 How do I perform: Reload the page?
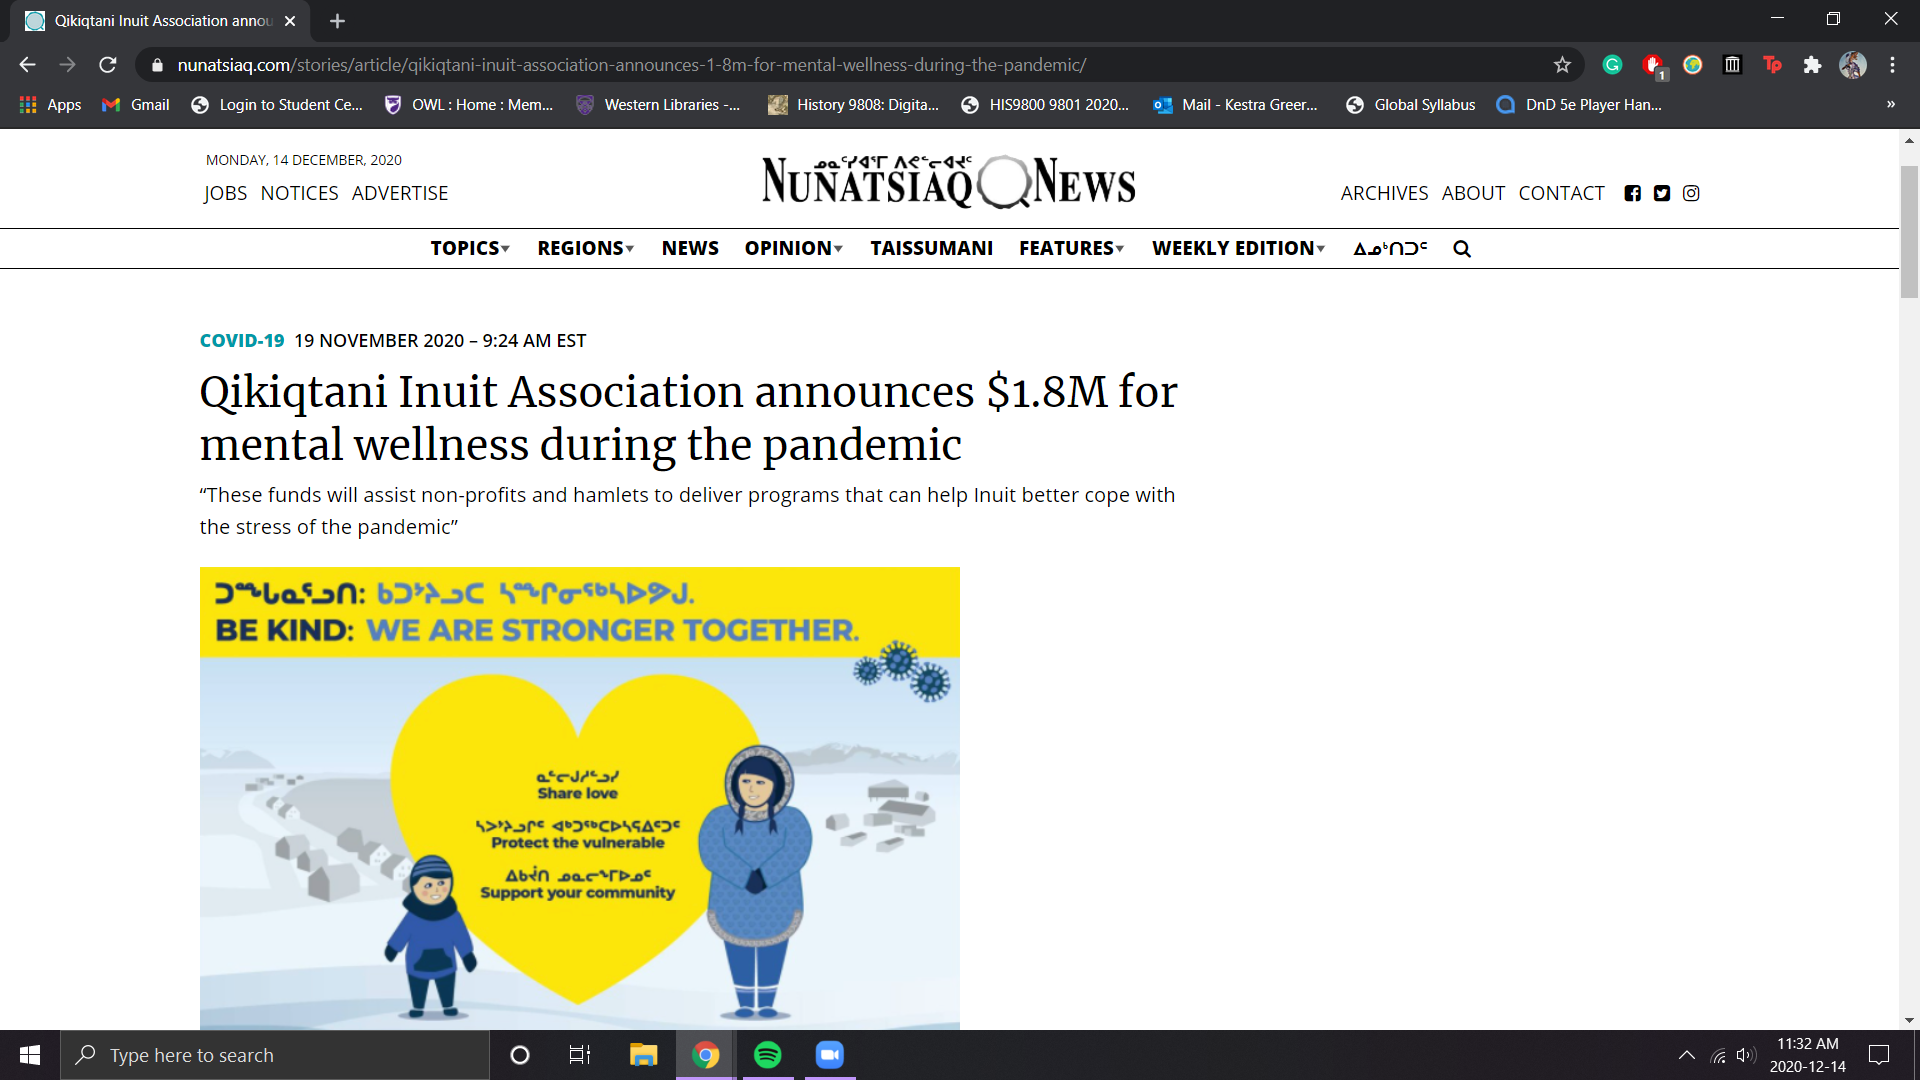[108, 65]
